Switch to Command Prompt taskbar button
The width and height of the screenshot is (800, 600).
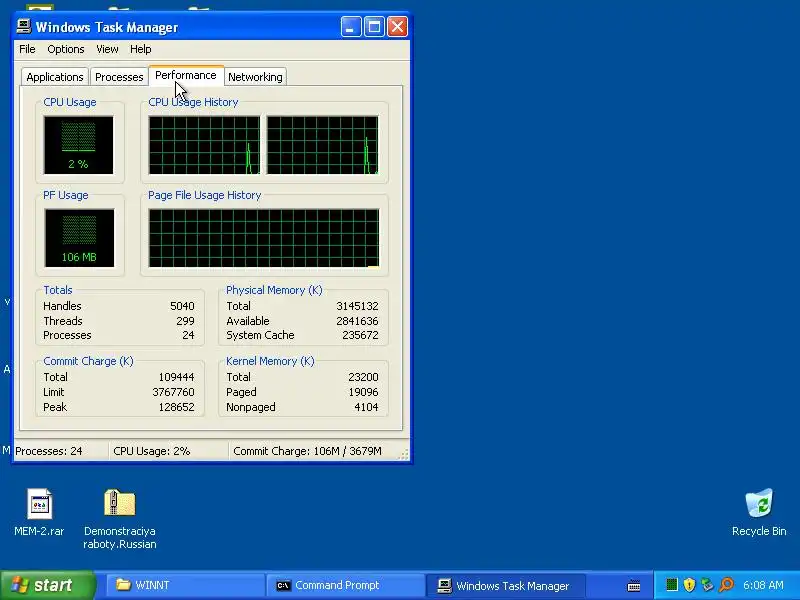(x=345, y=585)
